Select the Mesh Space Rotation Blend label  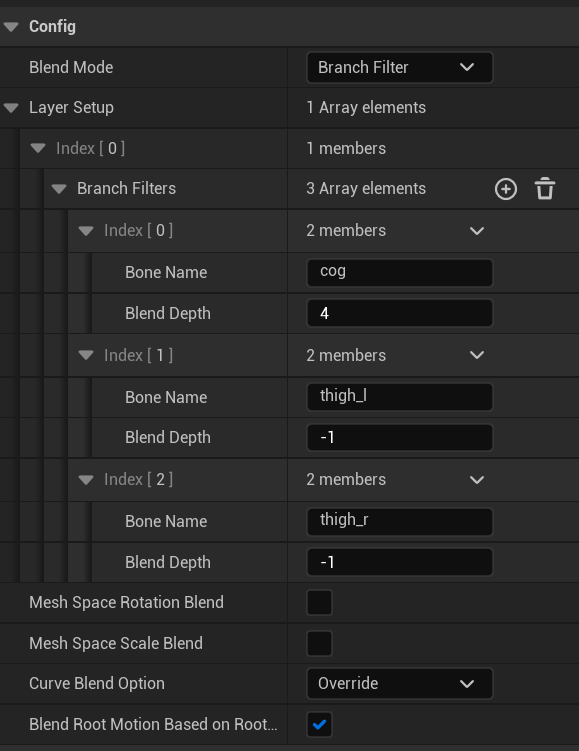pos(126,603)
